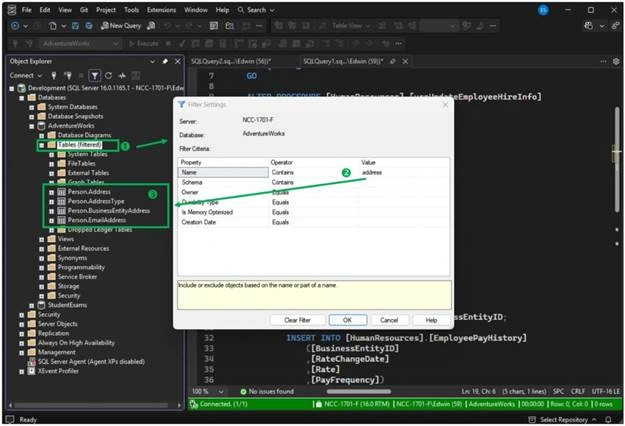Viewport: 625px width, 426px height.
Task: Expand the Person.EmailAddress table node
Action: point(51,220)
